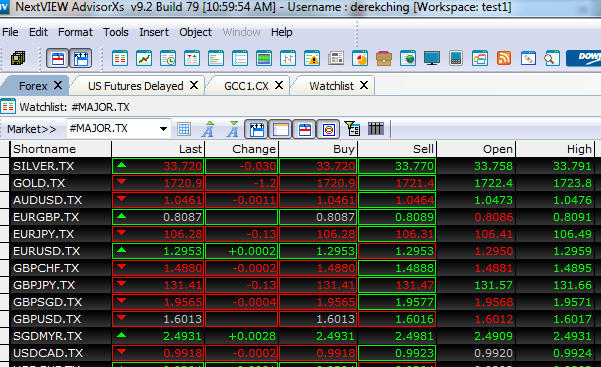Screen dimensions: 601x367
Task: Switch to the US Futures Delayed tab
Action: pyautogui.click(x=136, y=86)
